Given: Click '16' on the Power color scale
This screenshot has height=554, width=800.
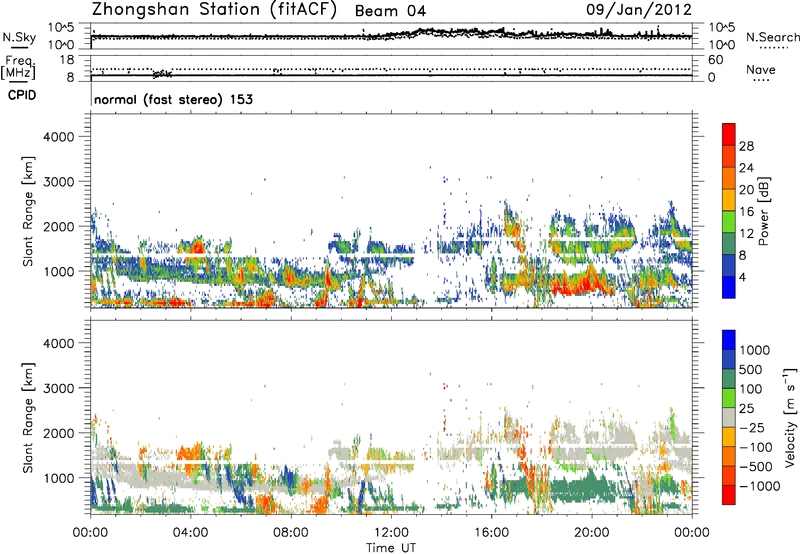Looking at the screenshot, I should pos(746,212).
